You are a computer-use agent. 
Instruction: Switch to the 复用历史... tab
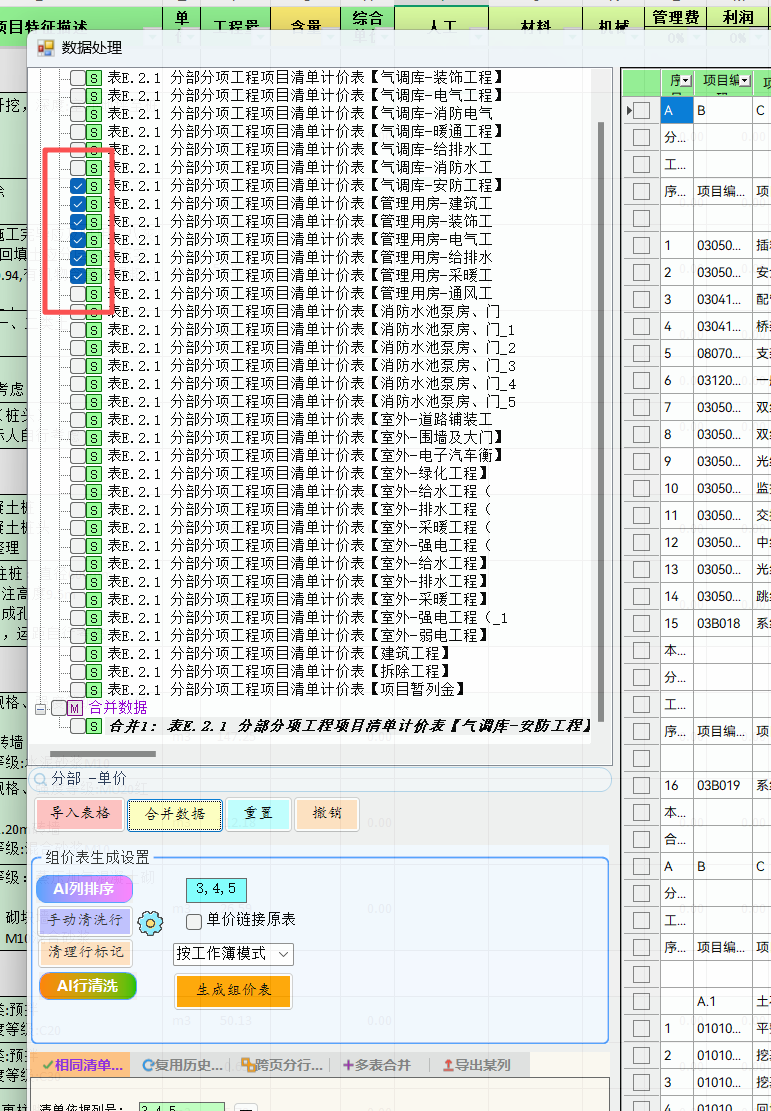(x=183, y=1065)
